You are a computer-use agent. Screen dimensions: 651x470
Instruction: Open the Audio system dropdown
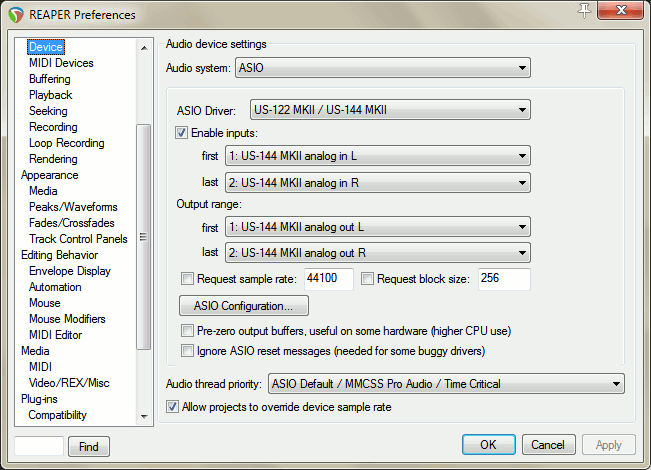pos(383,68)
